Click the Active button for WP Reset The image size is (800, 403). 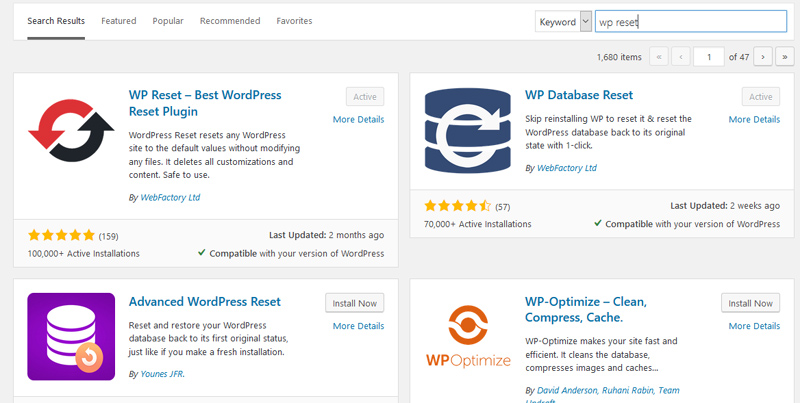tap(365, 97)
